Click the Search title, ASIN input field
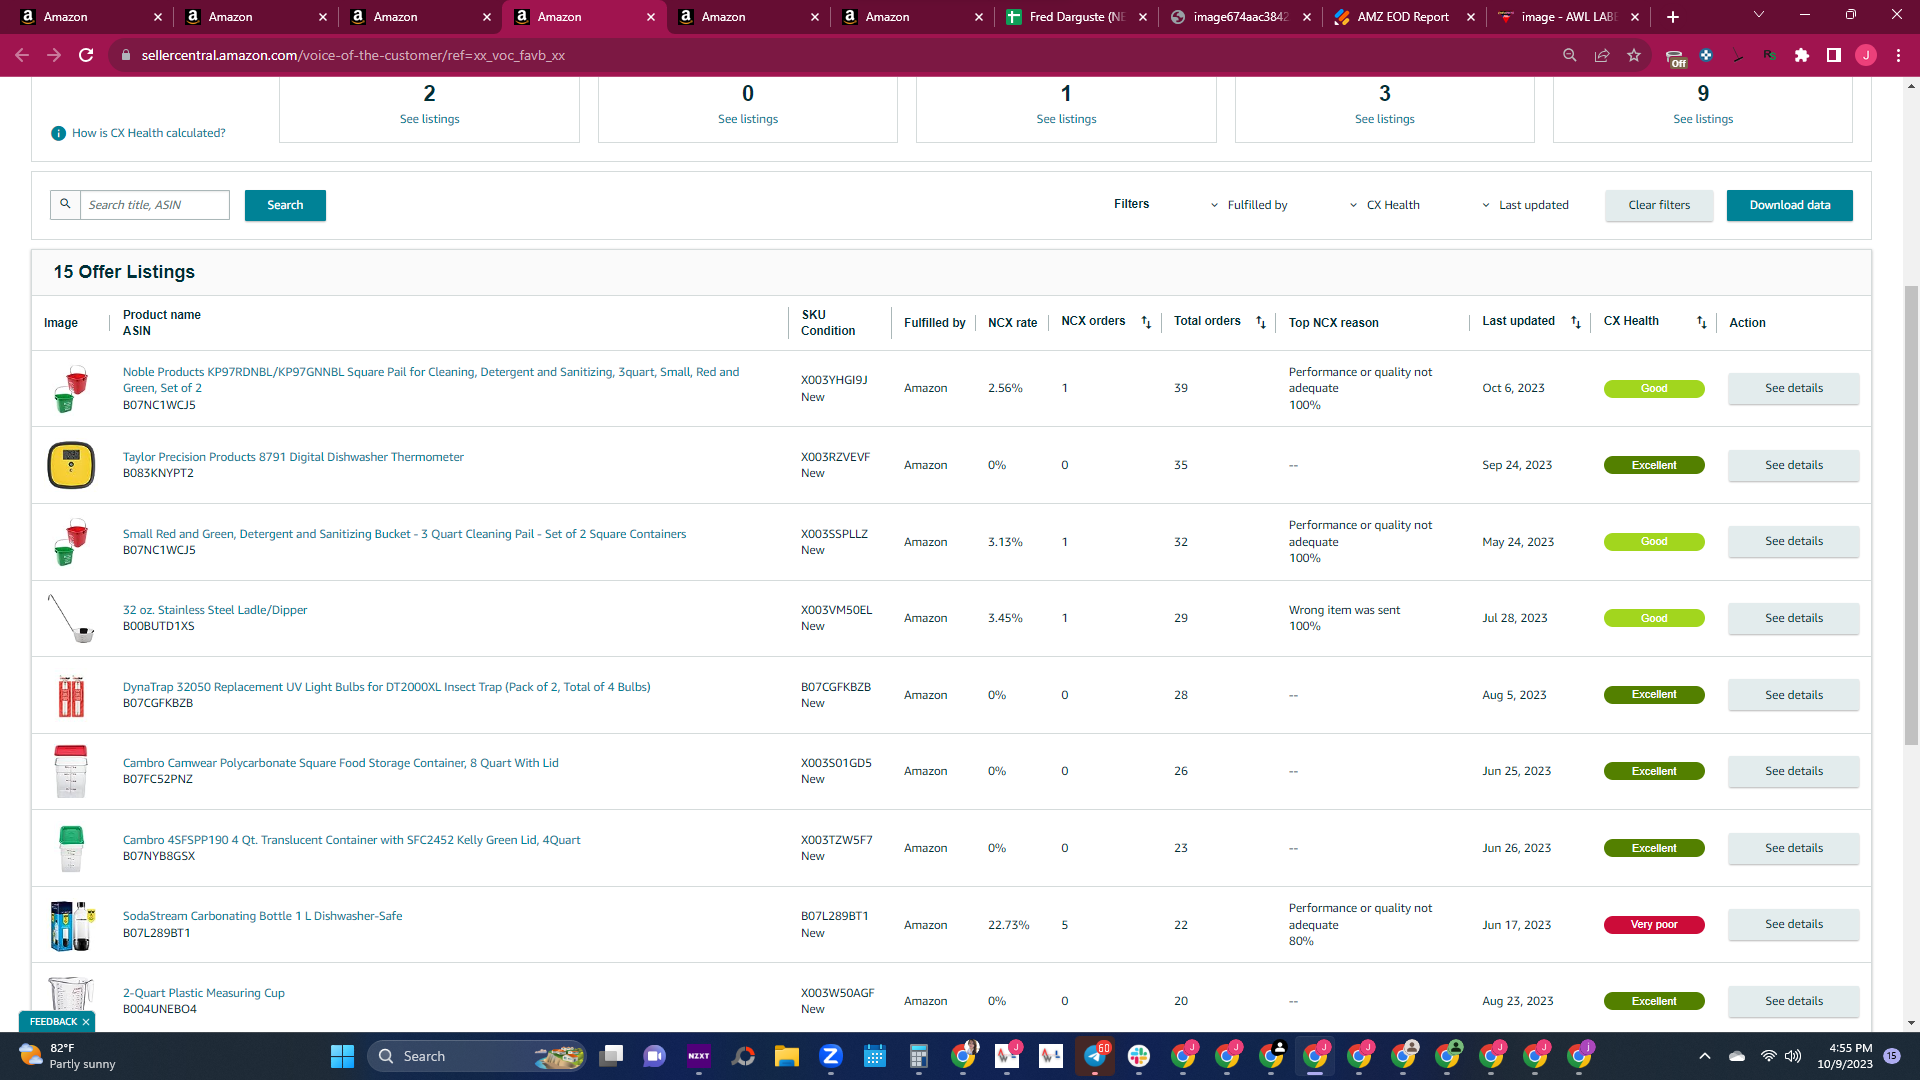Viewport: 1920px width, 1080px height. pos(155,205)
